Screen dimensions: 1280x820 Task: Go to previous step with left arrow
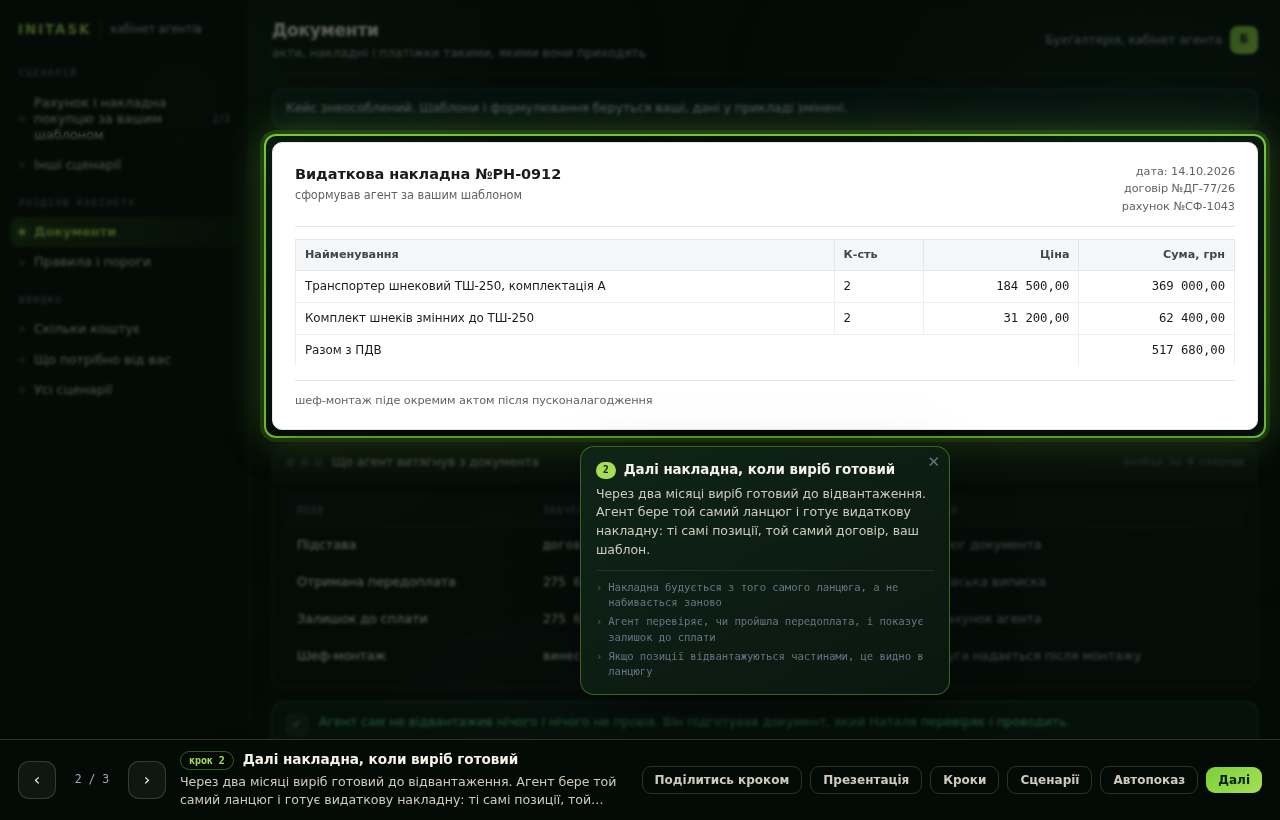[37, 780]
